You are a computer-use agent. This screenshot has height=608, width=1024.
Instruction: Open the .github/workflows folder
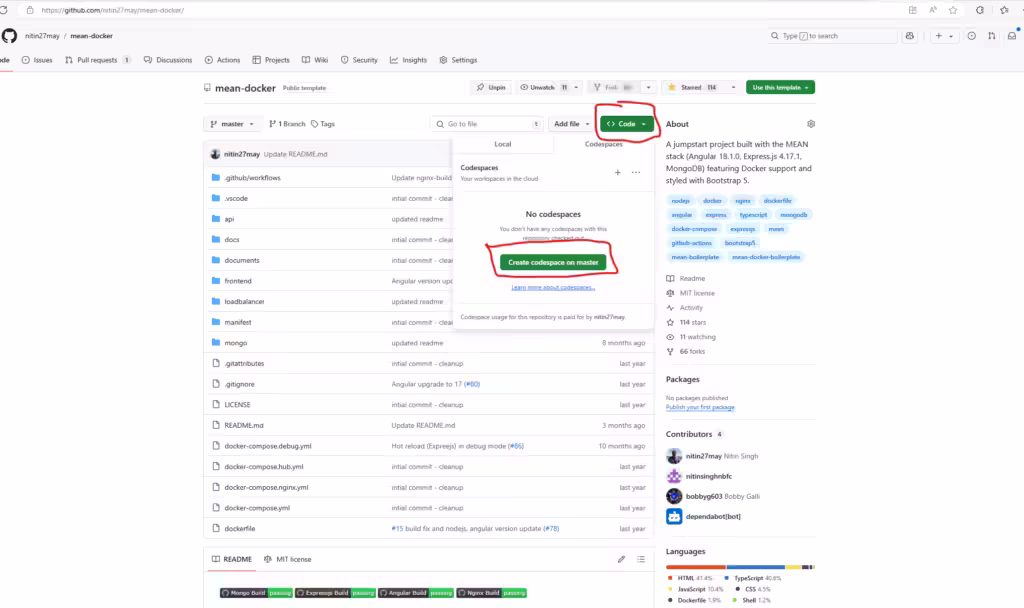tap(252, 178)
